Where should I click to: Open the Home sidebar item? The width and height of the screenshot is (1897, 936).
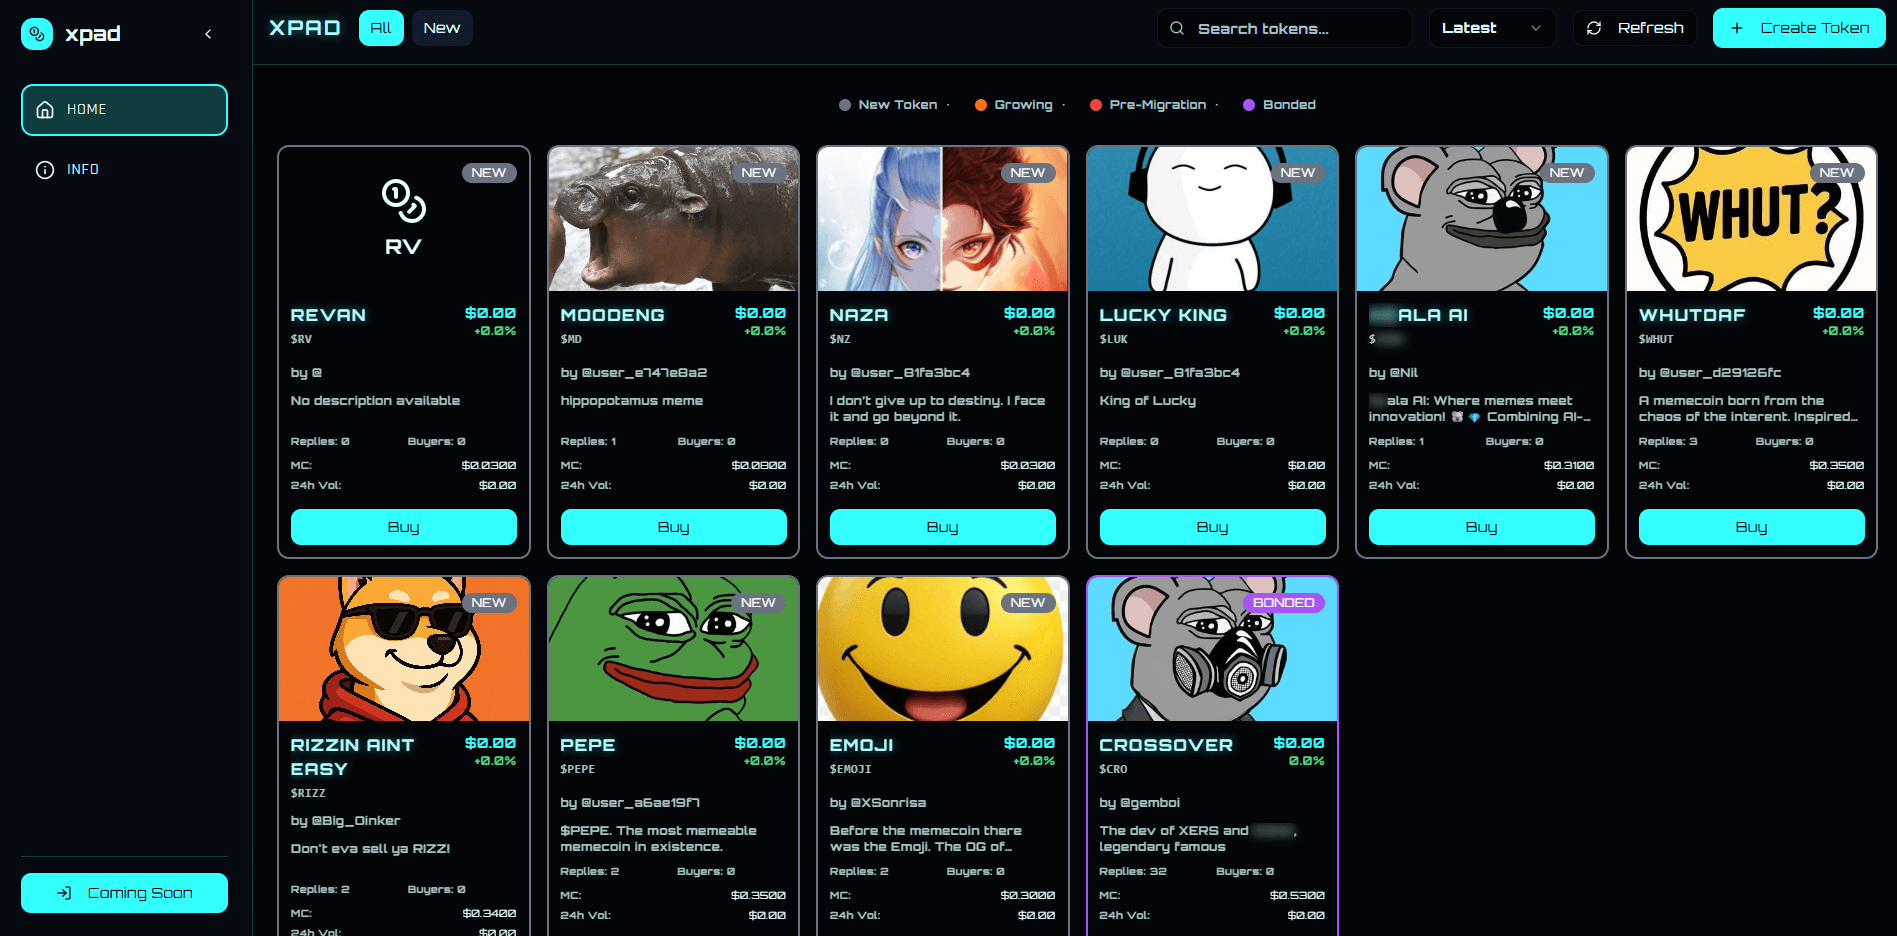pyautogui.click(x=124, y=110)
